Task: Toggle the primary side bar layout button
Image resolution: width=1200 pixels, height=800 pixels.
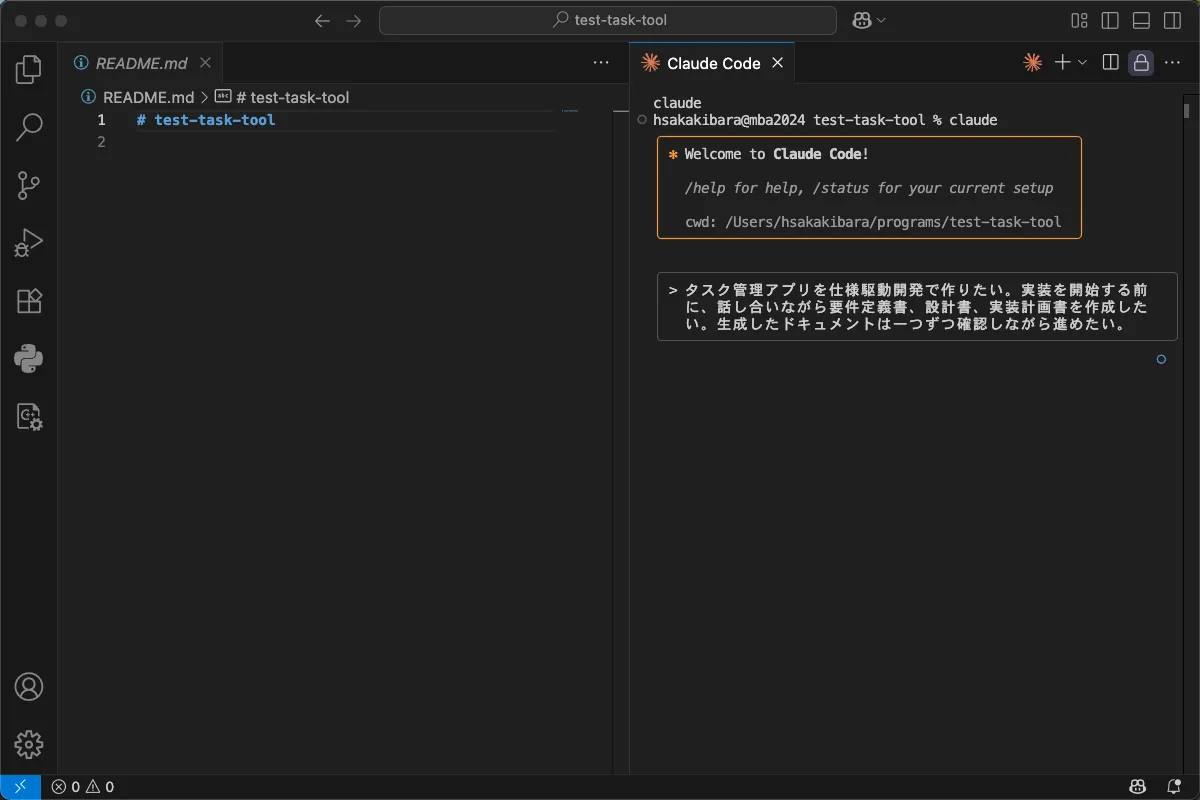Action: (1110, 21)
